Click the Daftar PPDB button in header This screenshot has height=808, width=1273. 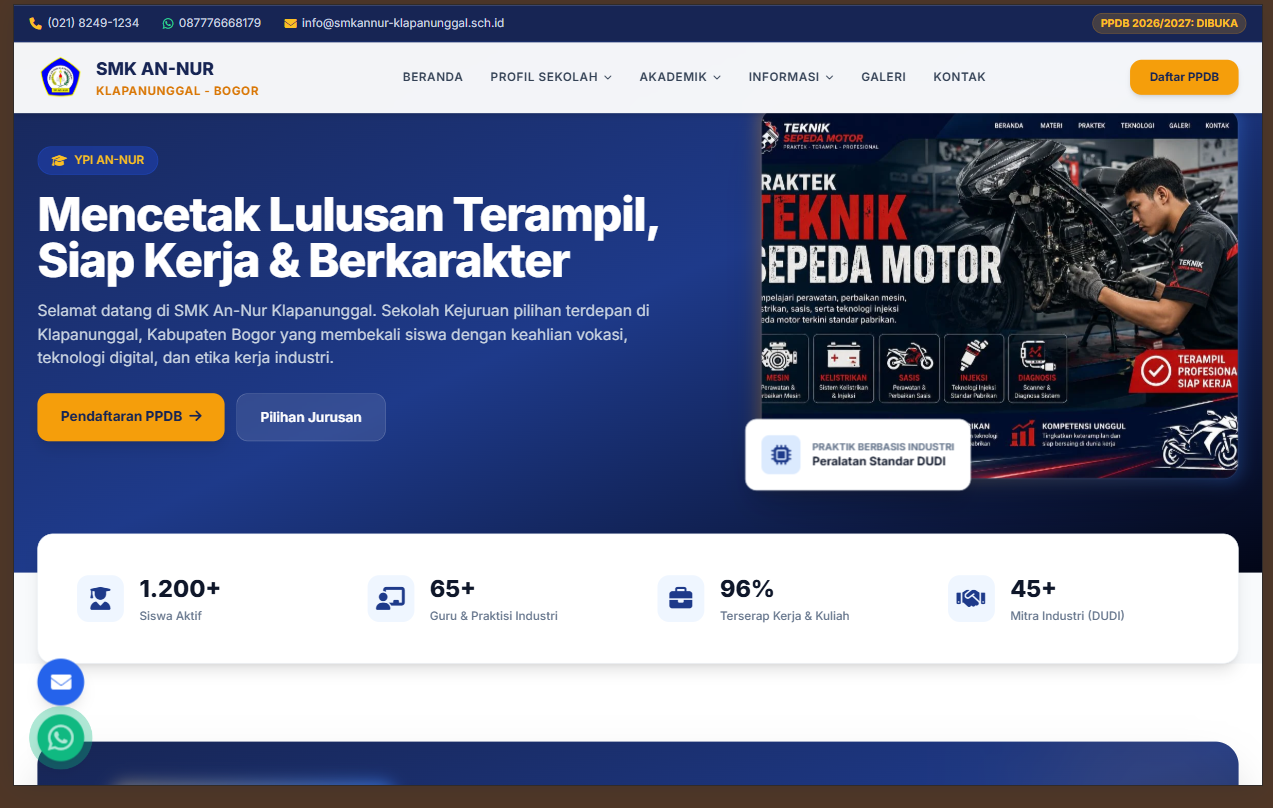coord(1184,77)
